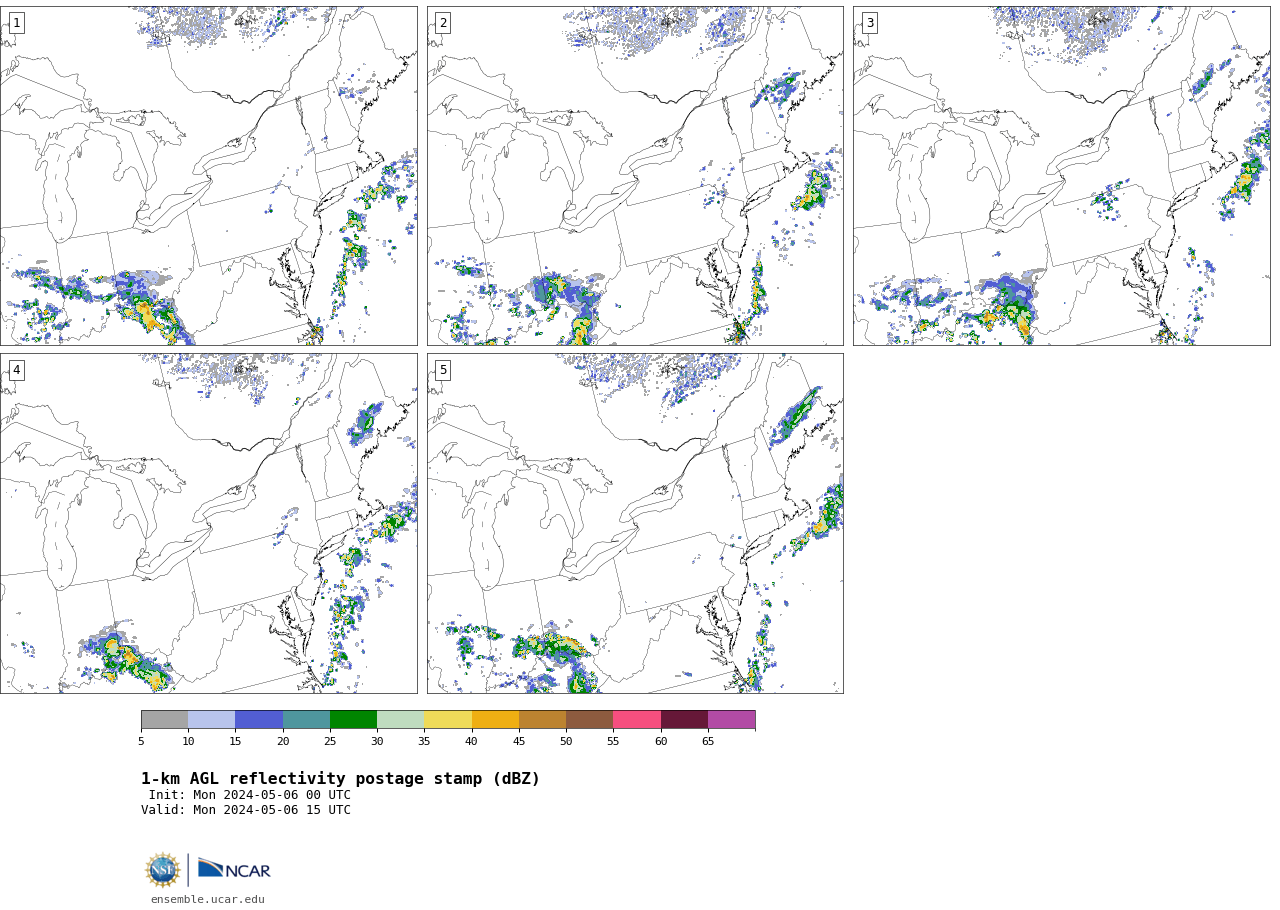Open ensemble member 1 reflectivity map
The image size is (1280, 910).
click(208, 176)
